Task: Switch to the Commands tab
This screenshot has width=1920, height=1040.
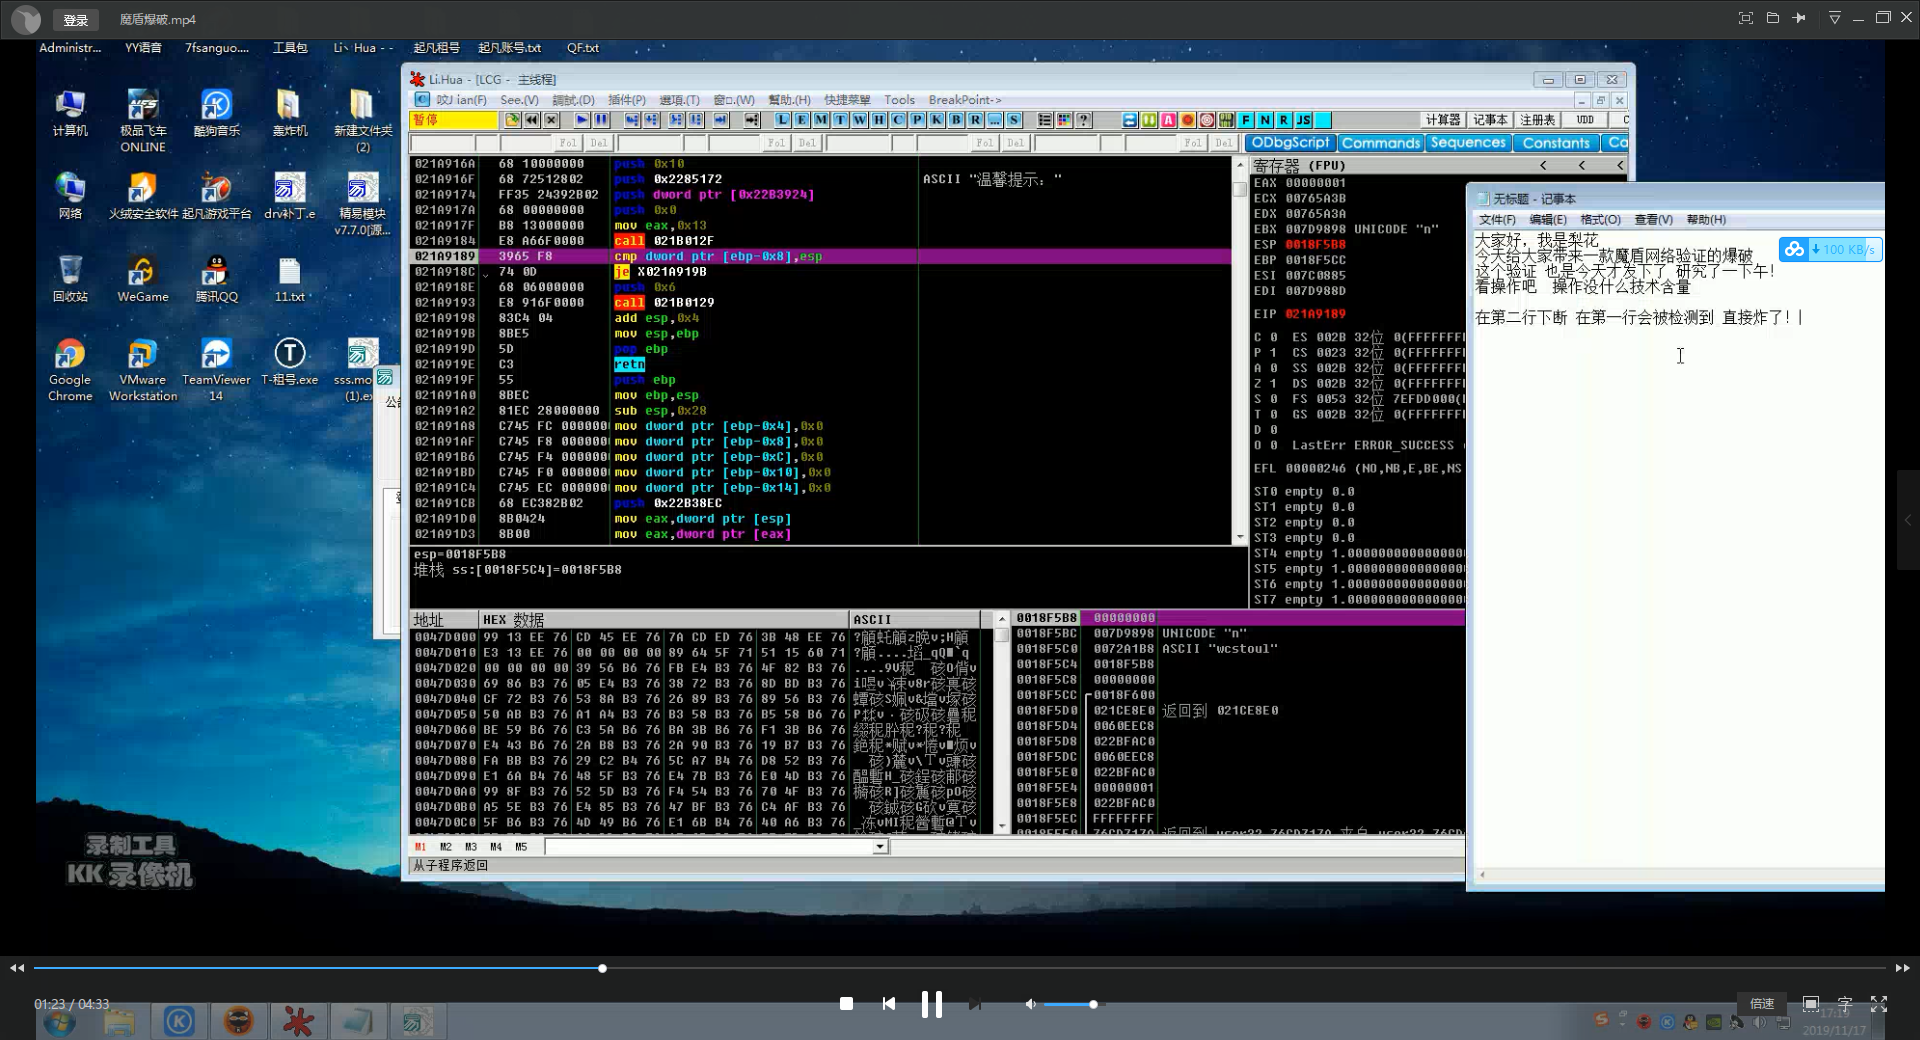Action: pyautogui.click(x=1381, y=143)
